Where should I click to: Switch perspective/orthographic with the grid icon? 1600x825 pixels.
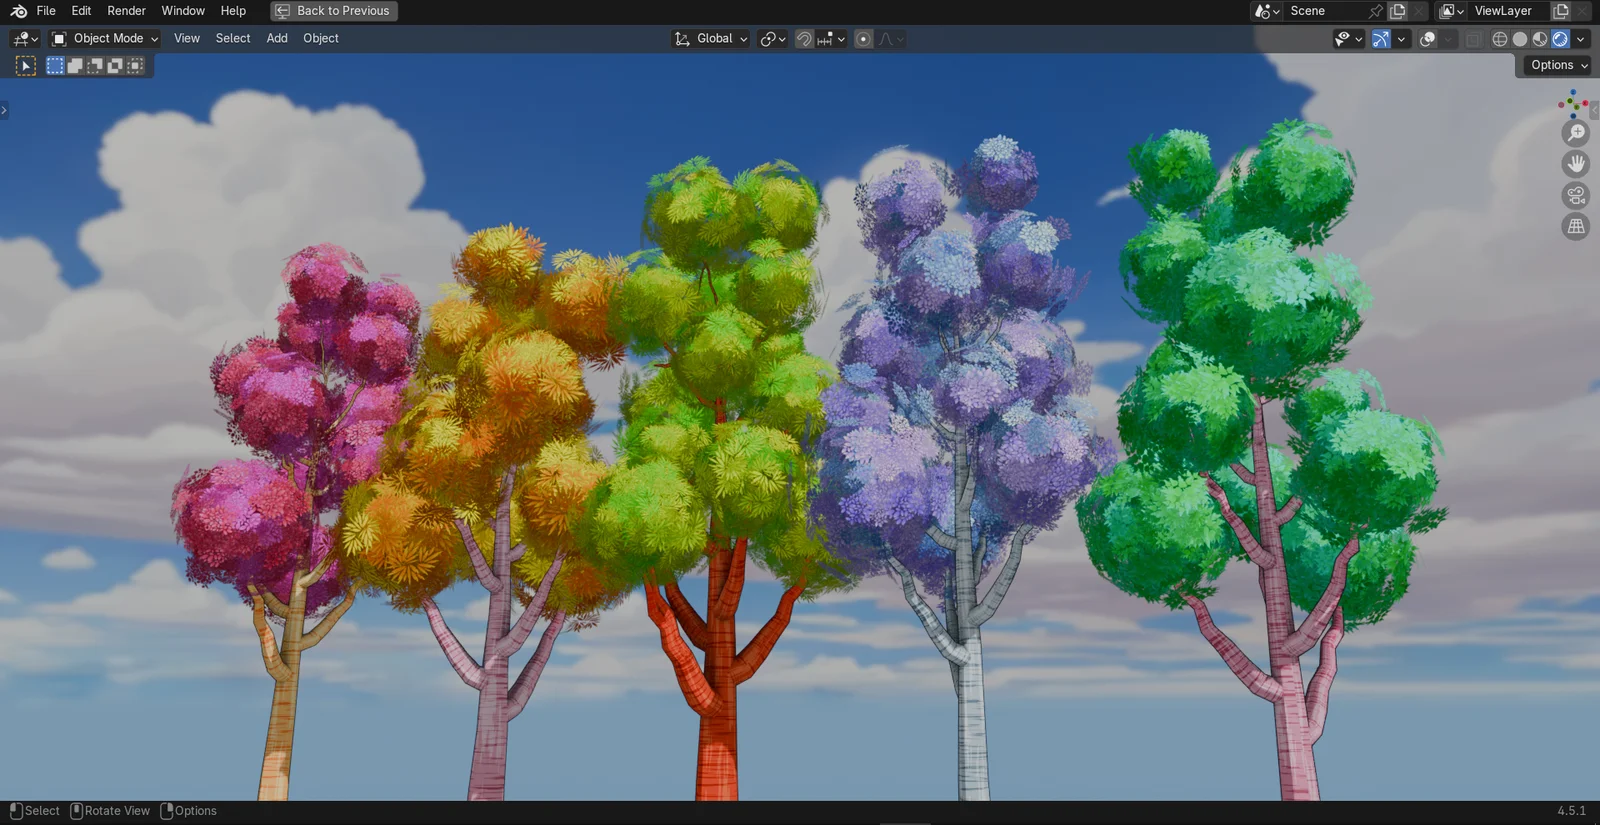(x=1576, y=227)
